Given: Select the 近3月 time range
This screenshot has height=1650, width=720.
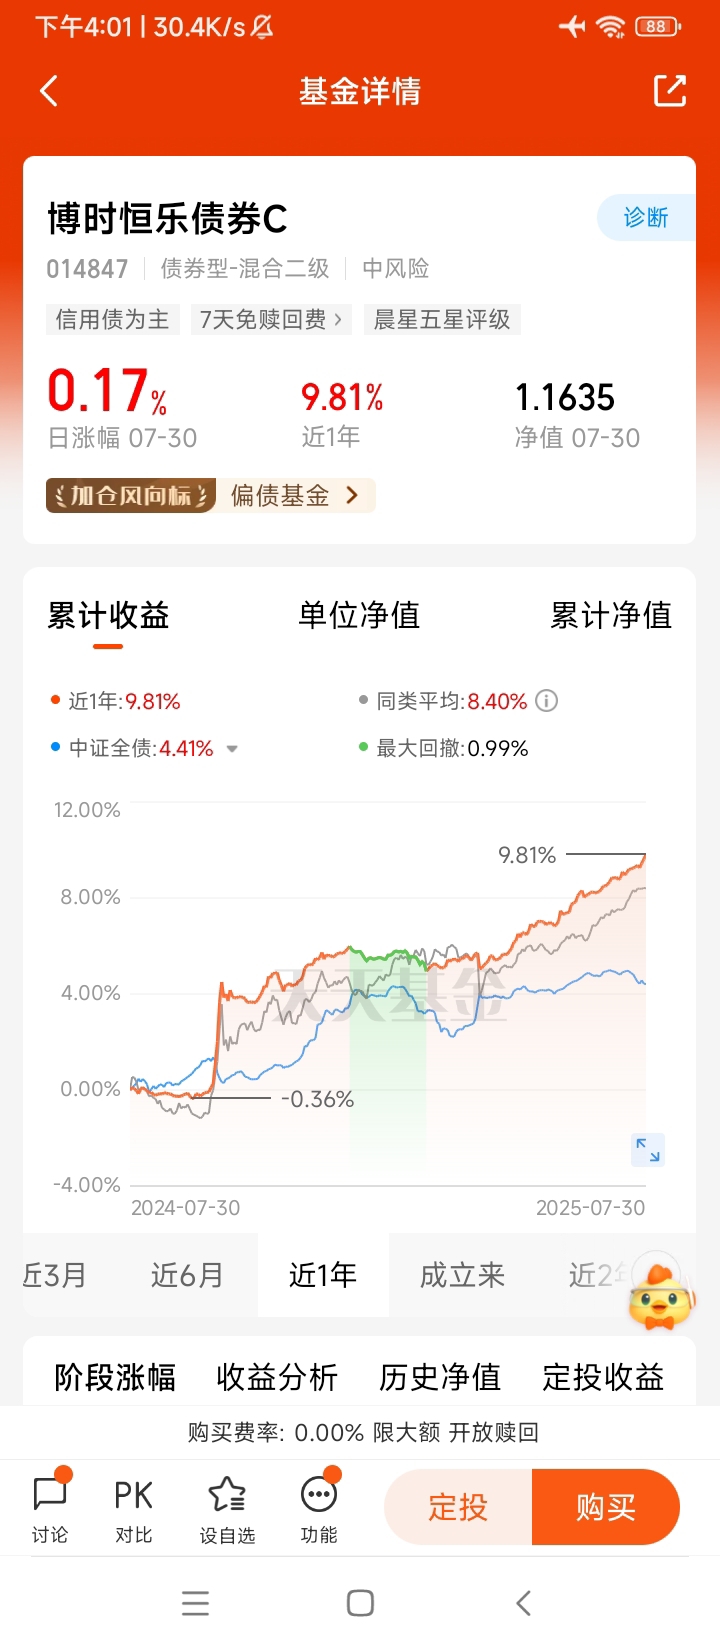Looking at the screenshot, I should [55, 1275].
